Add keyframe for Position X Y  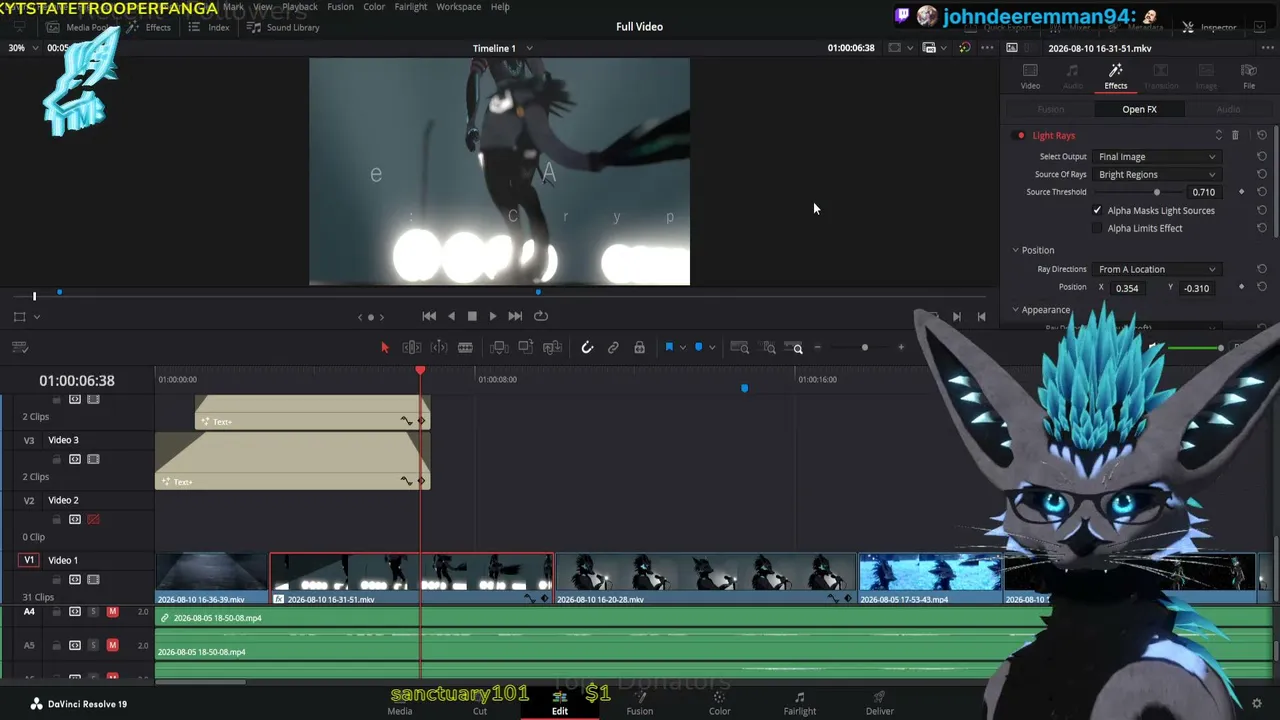point(1242,288)
